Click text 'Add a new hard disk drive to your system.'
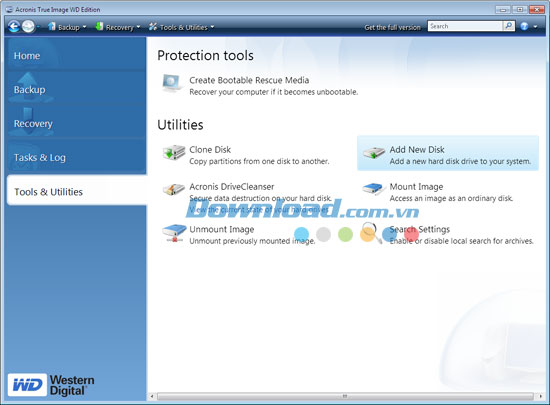550x405 pixels. (460, 161)
